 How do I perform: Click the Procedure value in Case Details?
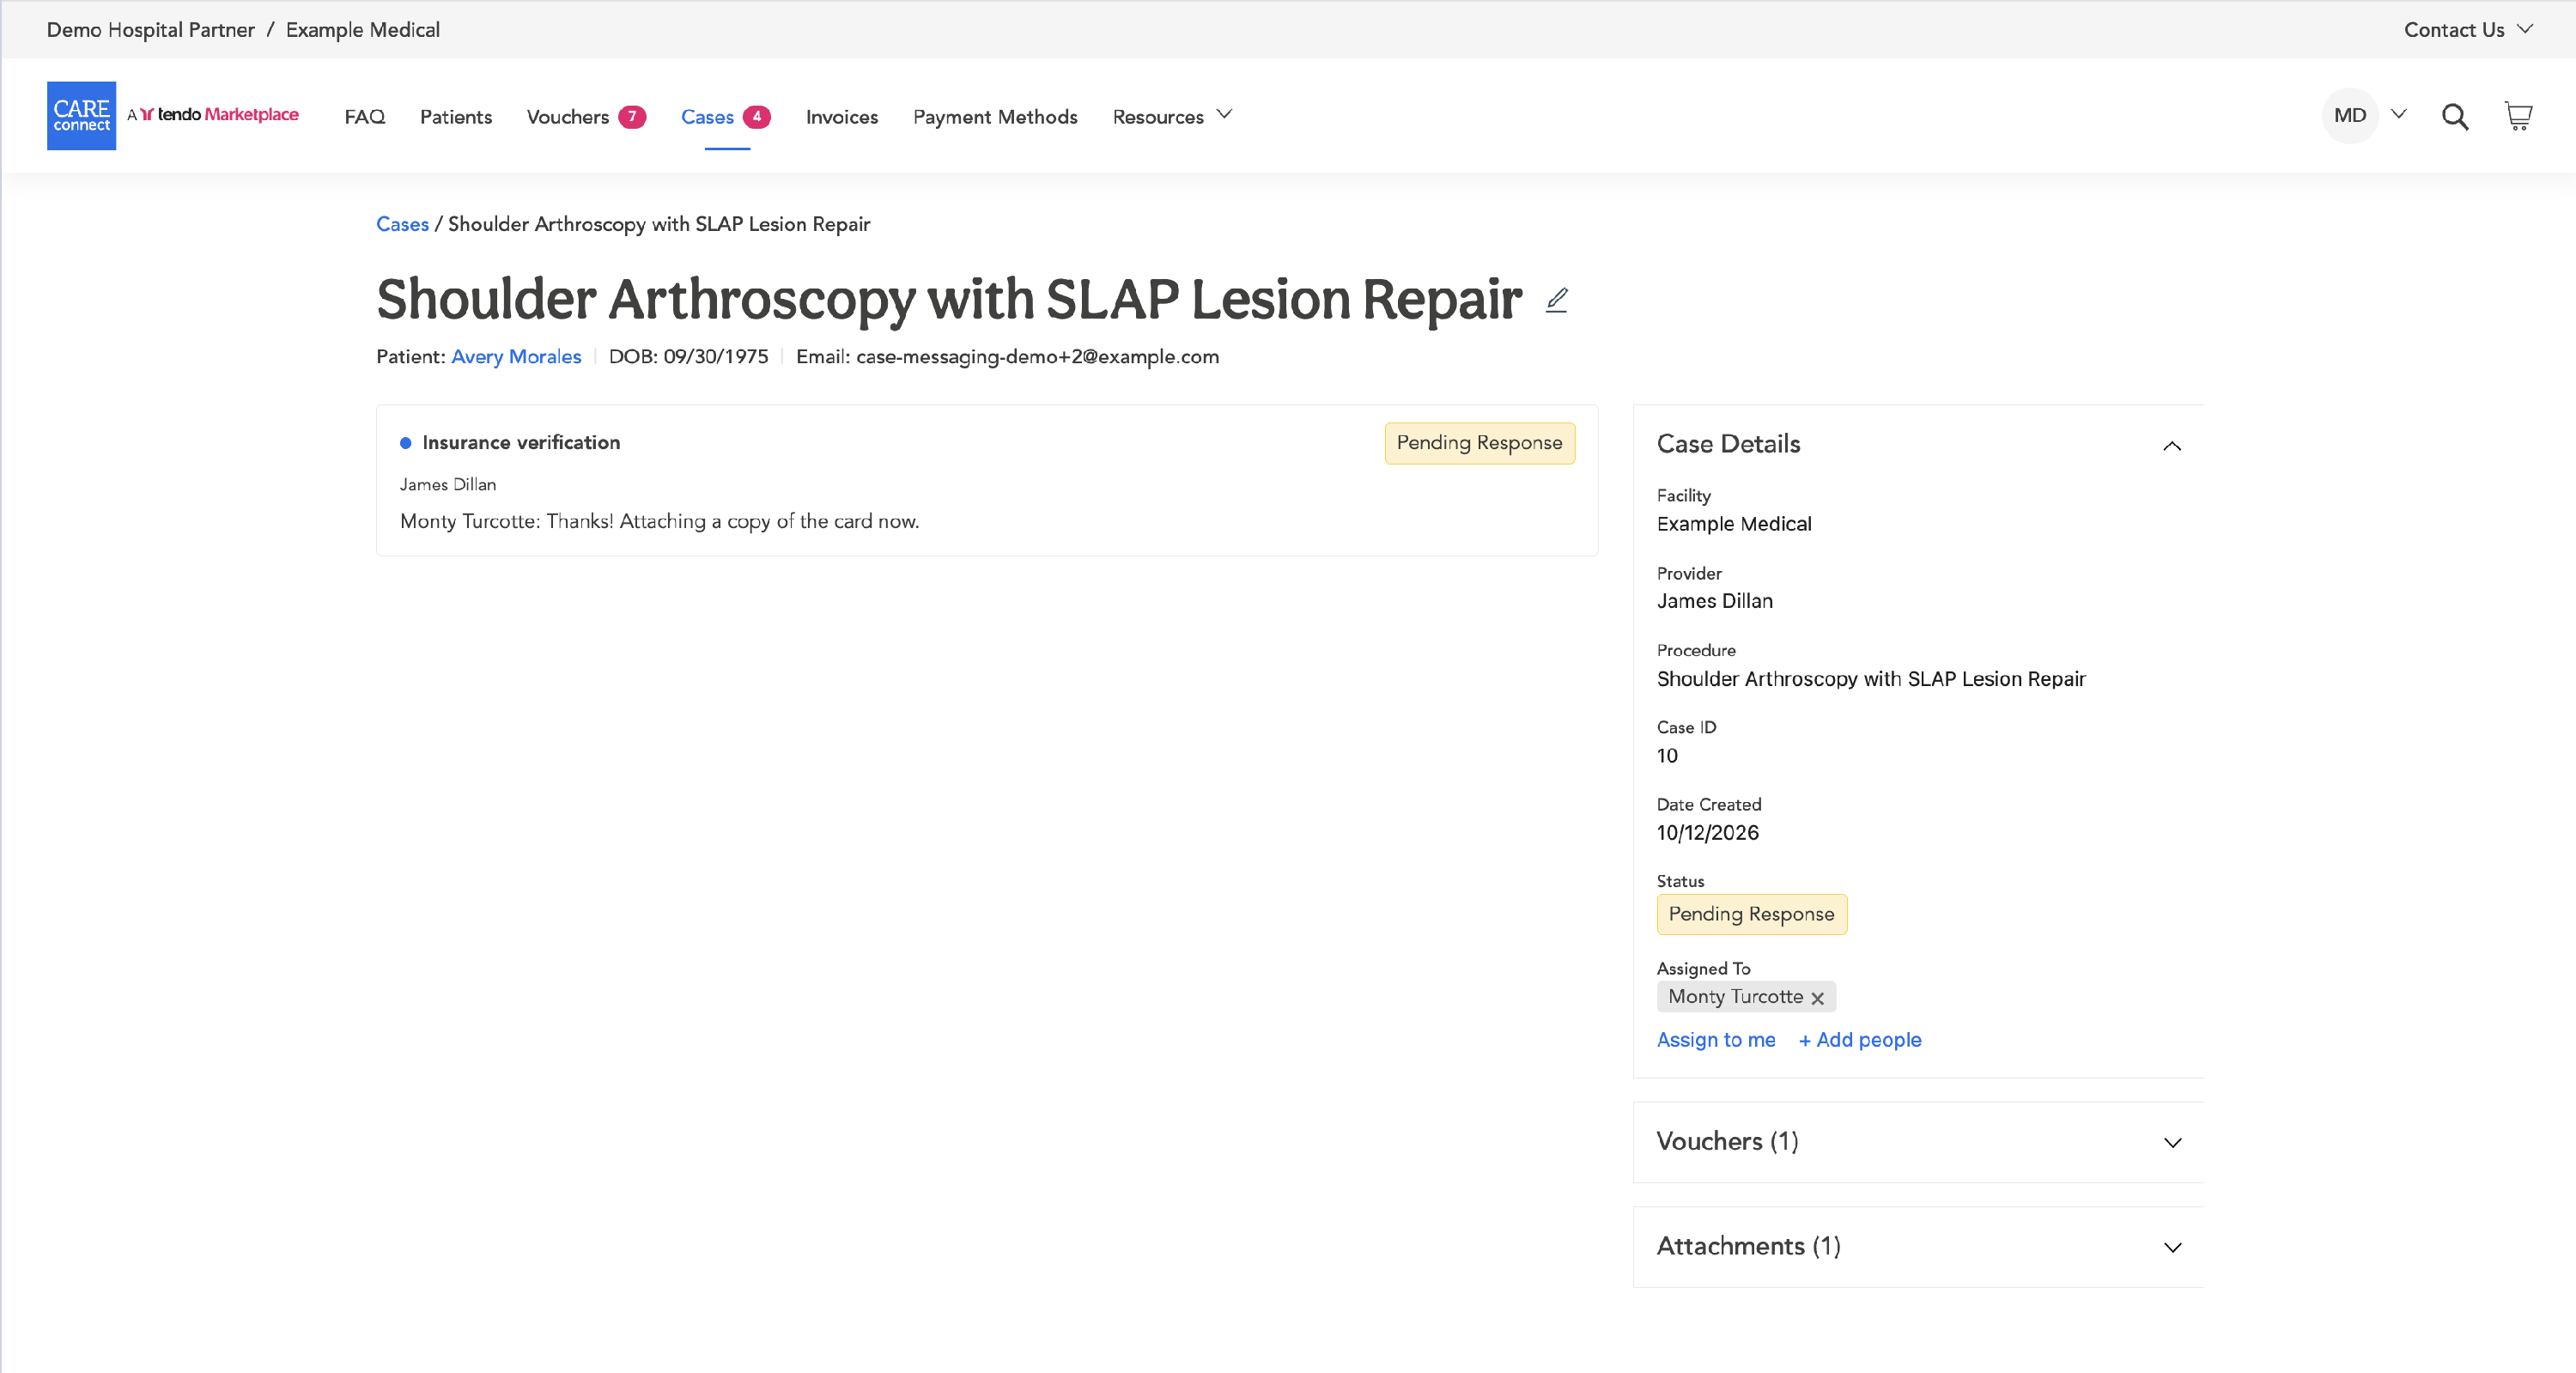1871,679
